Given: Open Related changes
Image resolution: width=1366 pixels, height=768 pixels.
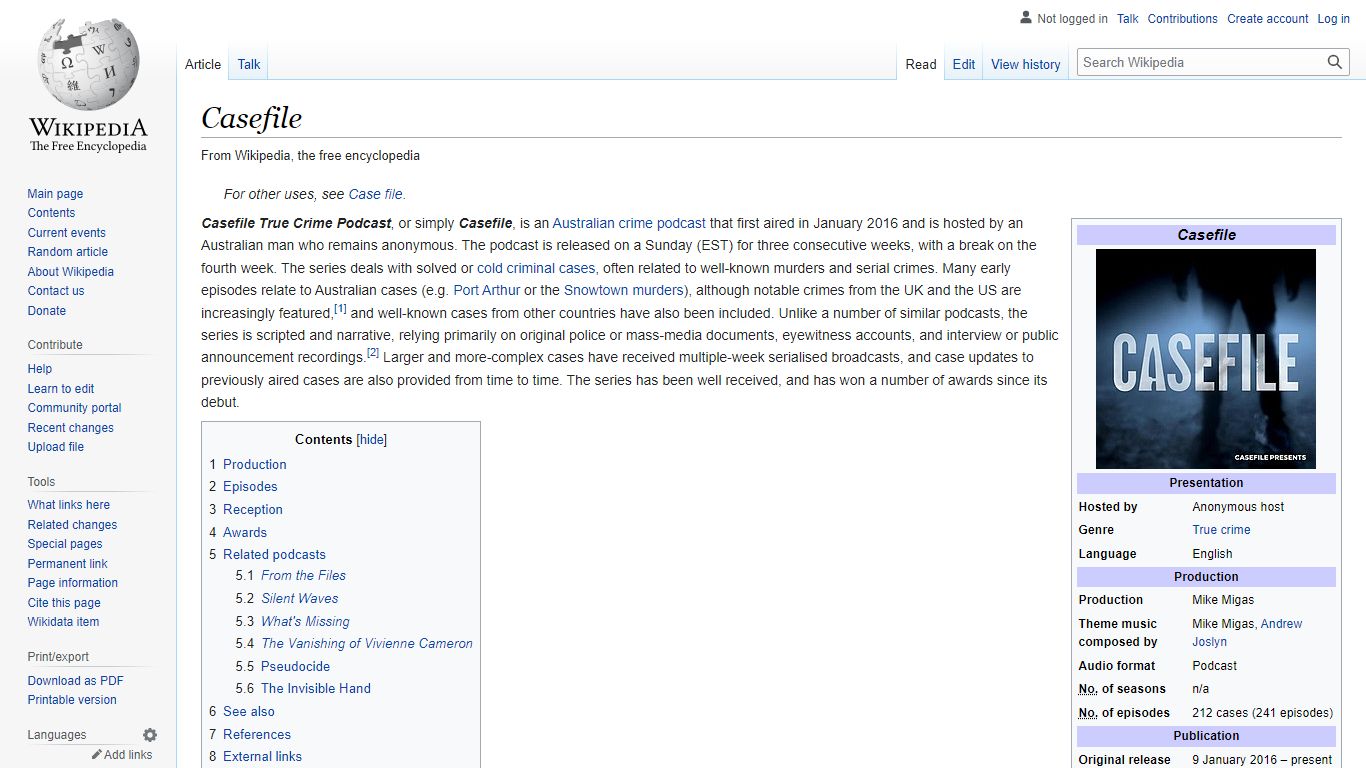Looking at the screenshot, I should 72,525.
